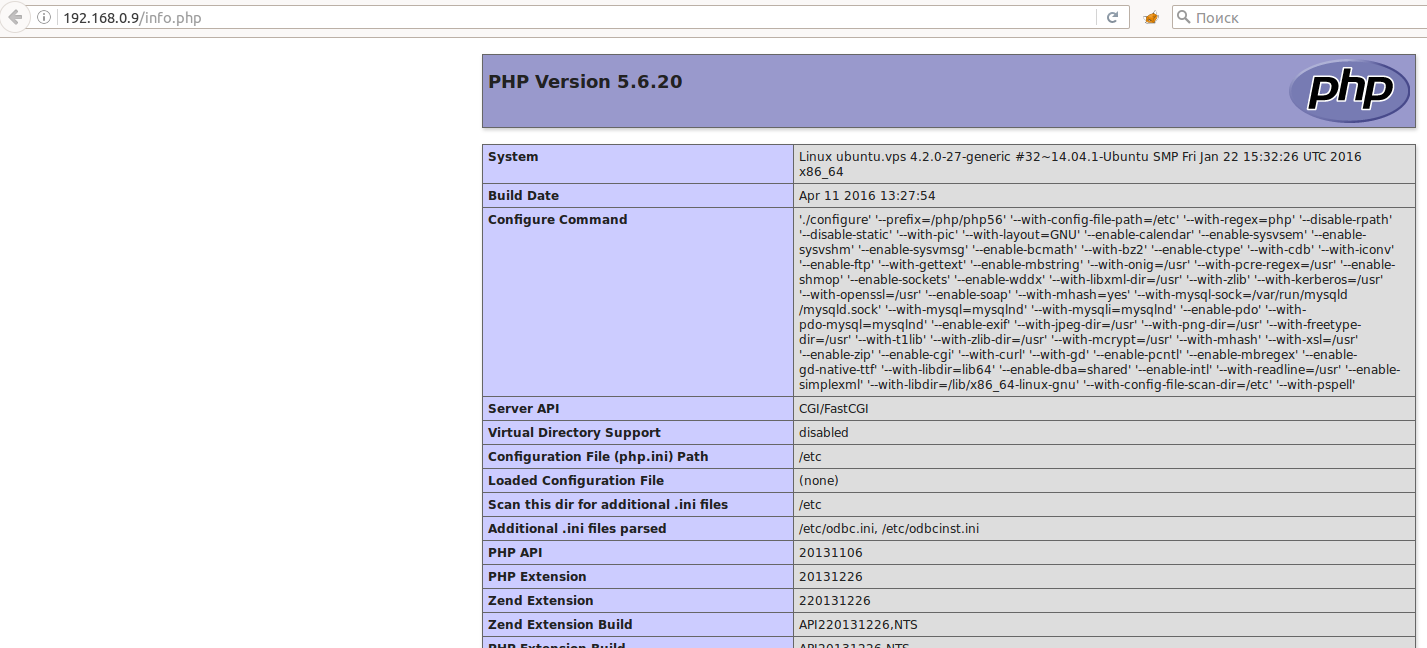Viewport: 1427px width, 648px height.
Task: Click the './configure' command text block
Action: tap(1099, 302)
